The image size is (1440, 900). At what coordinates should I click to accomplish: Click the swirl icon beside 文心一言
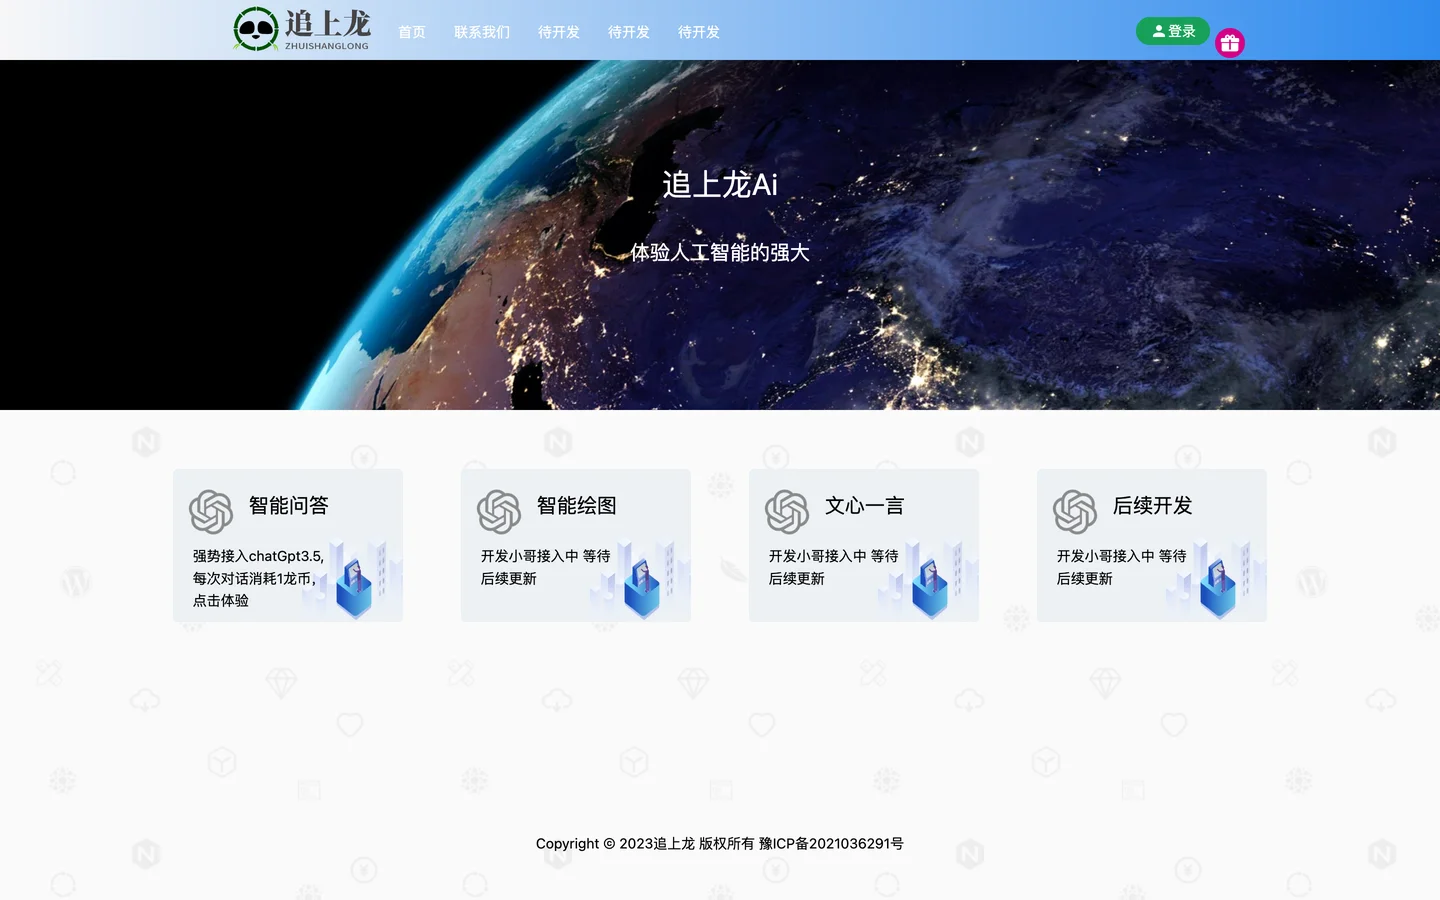pos(787,512)
